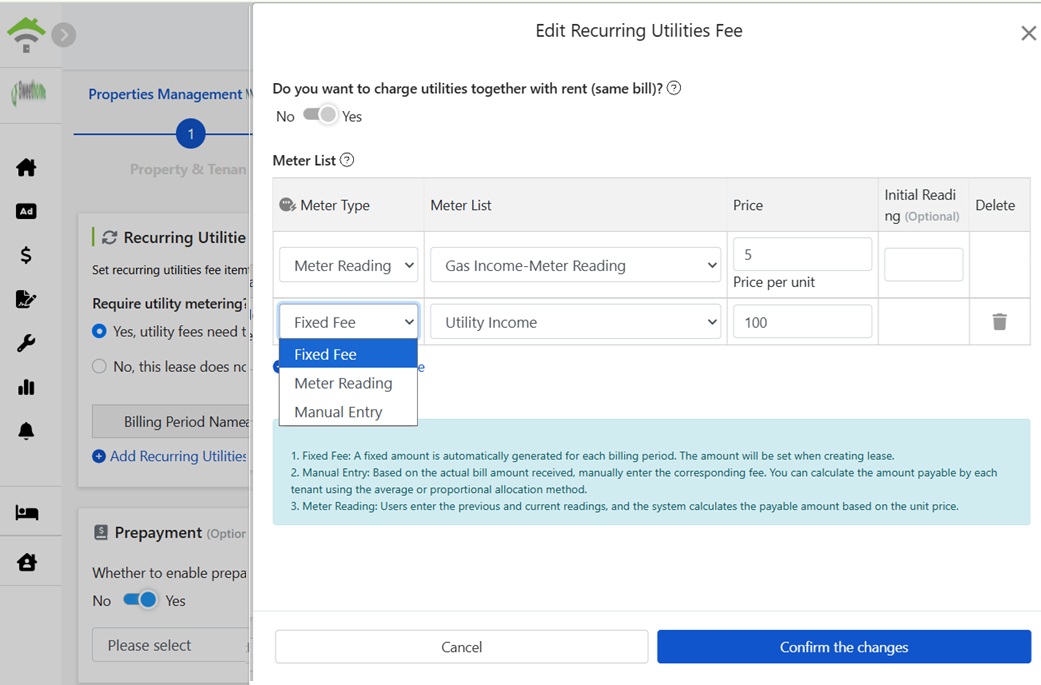Open the lease signing document icon
1041x685 pixels.
[26, 299]
